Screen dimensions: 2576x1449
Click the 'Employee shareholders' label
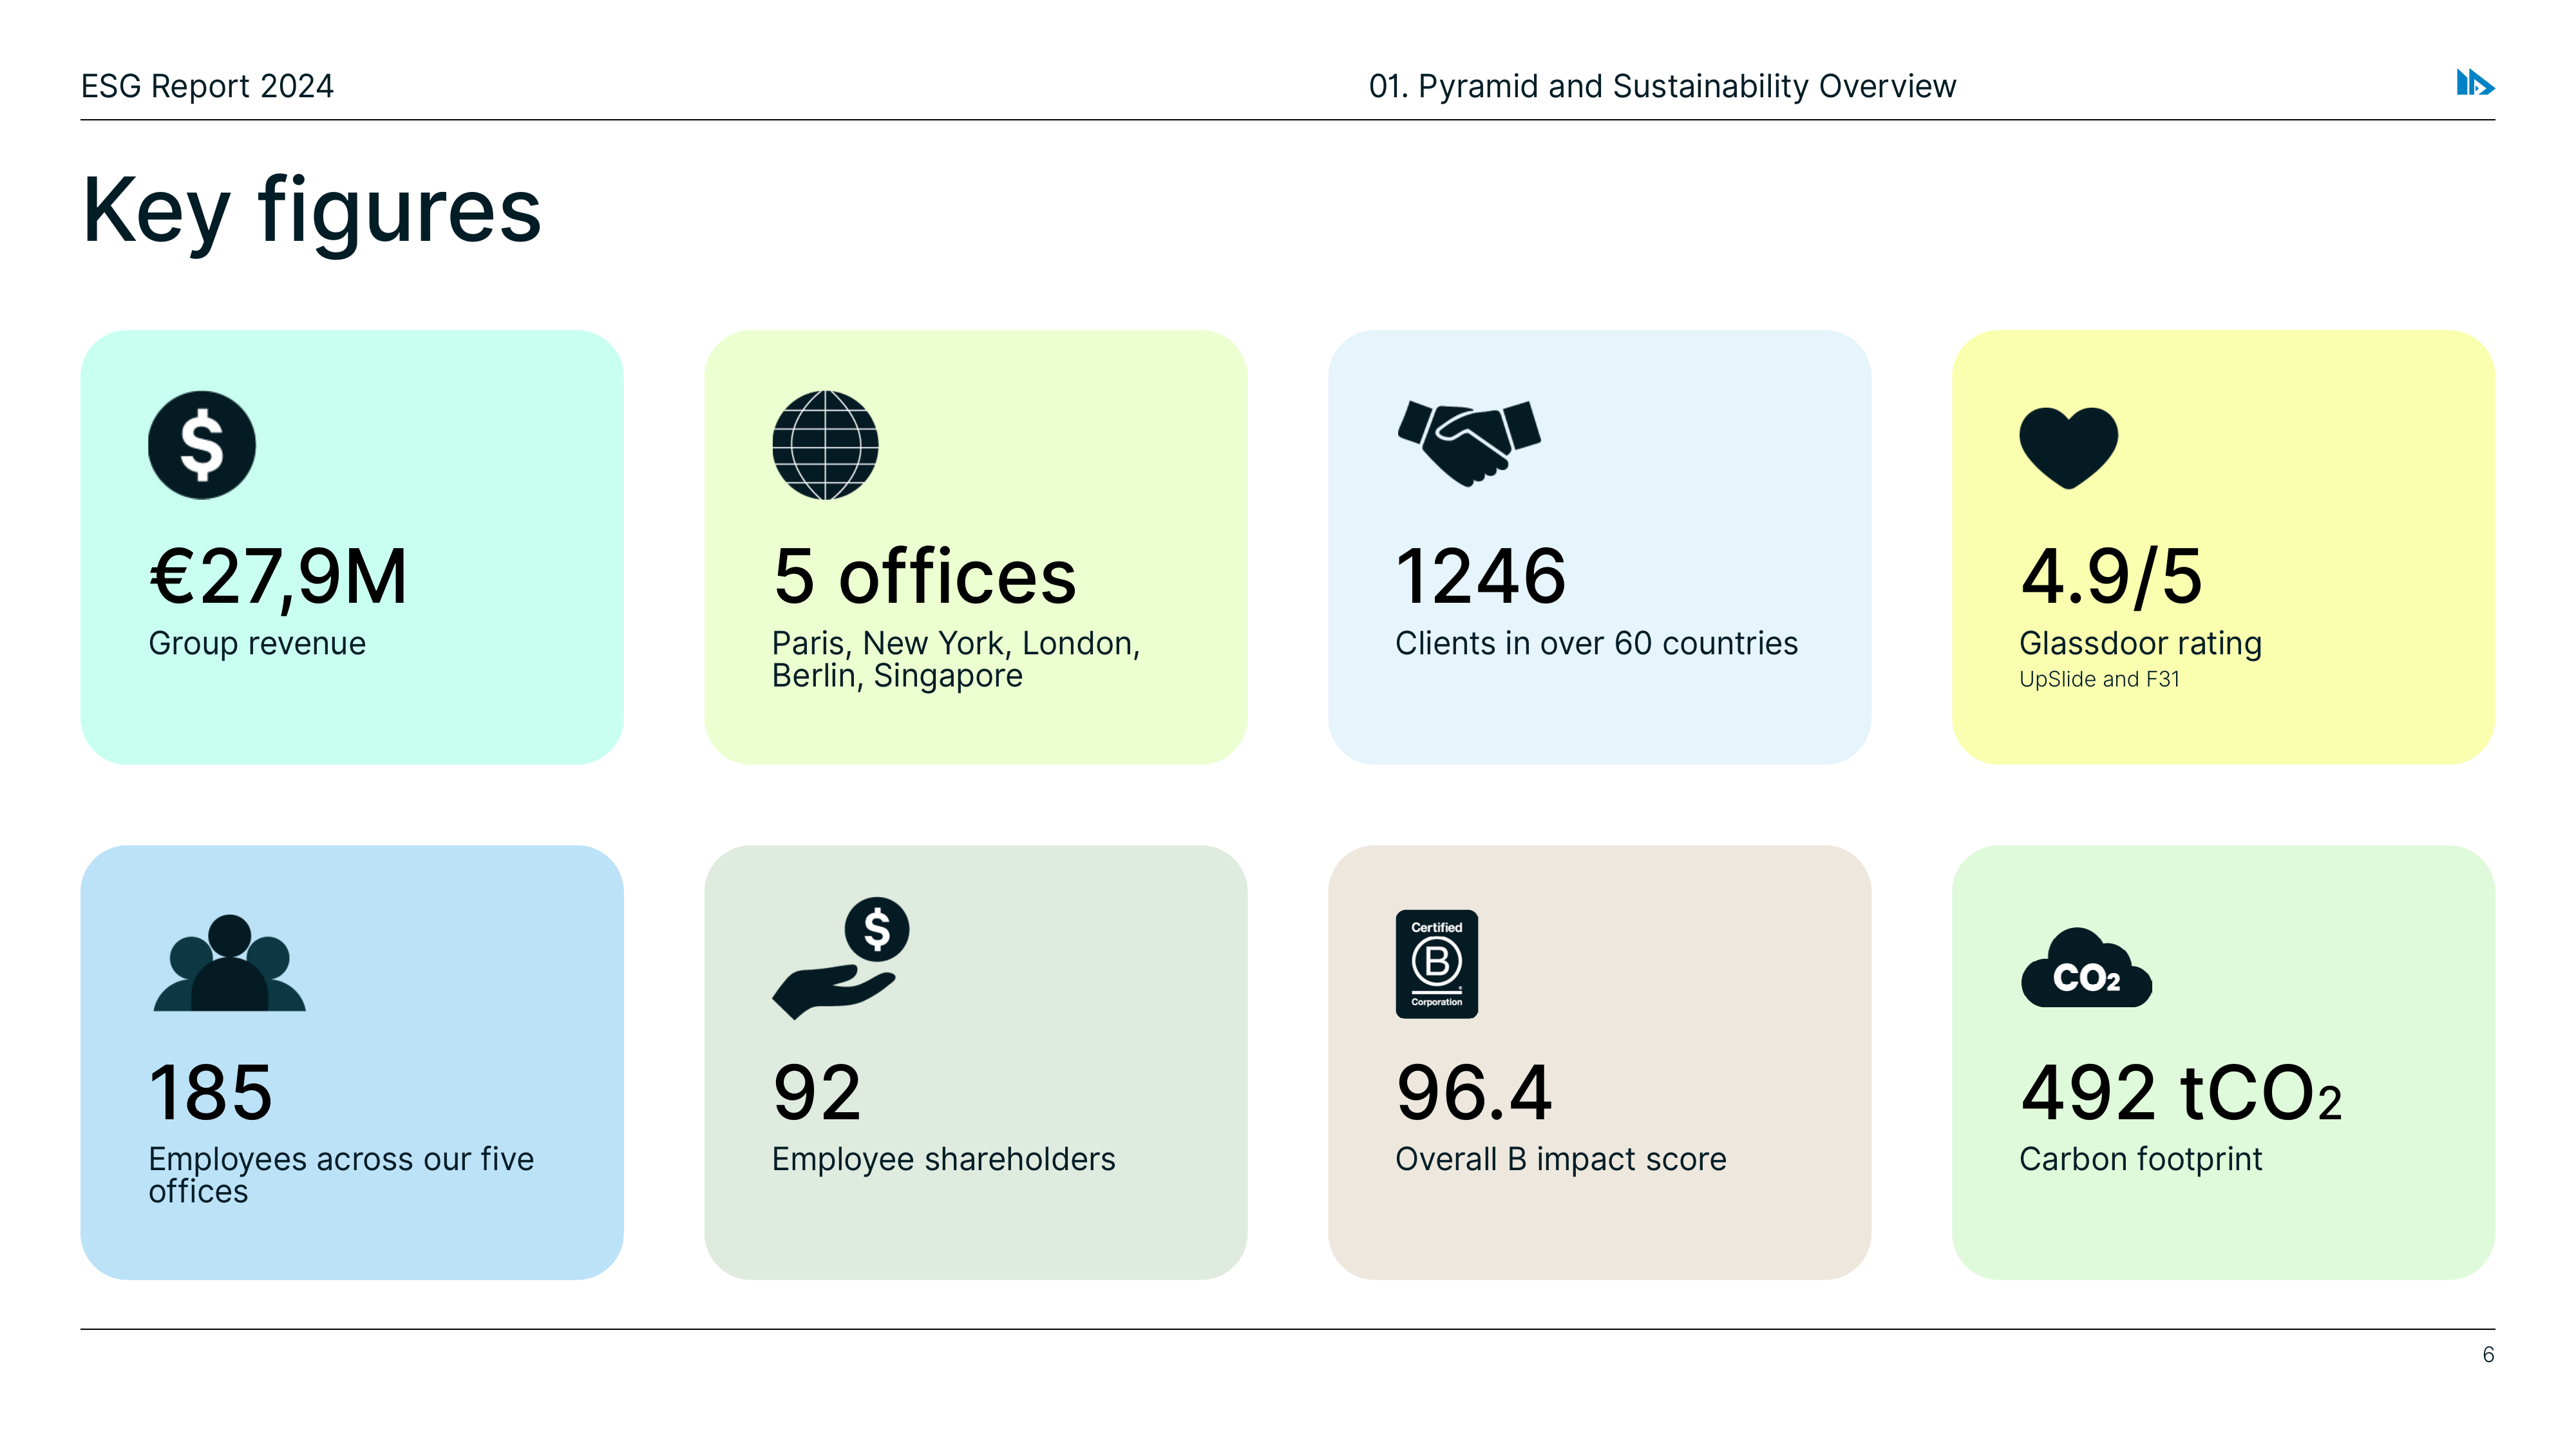(943, 1159)
